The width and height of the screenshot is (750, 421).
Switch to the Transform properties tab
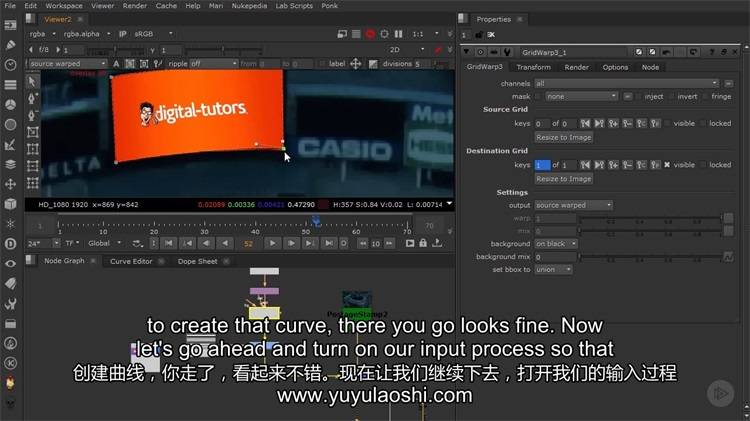click(533, 67)
